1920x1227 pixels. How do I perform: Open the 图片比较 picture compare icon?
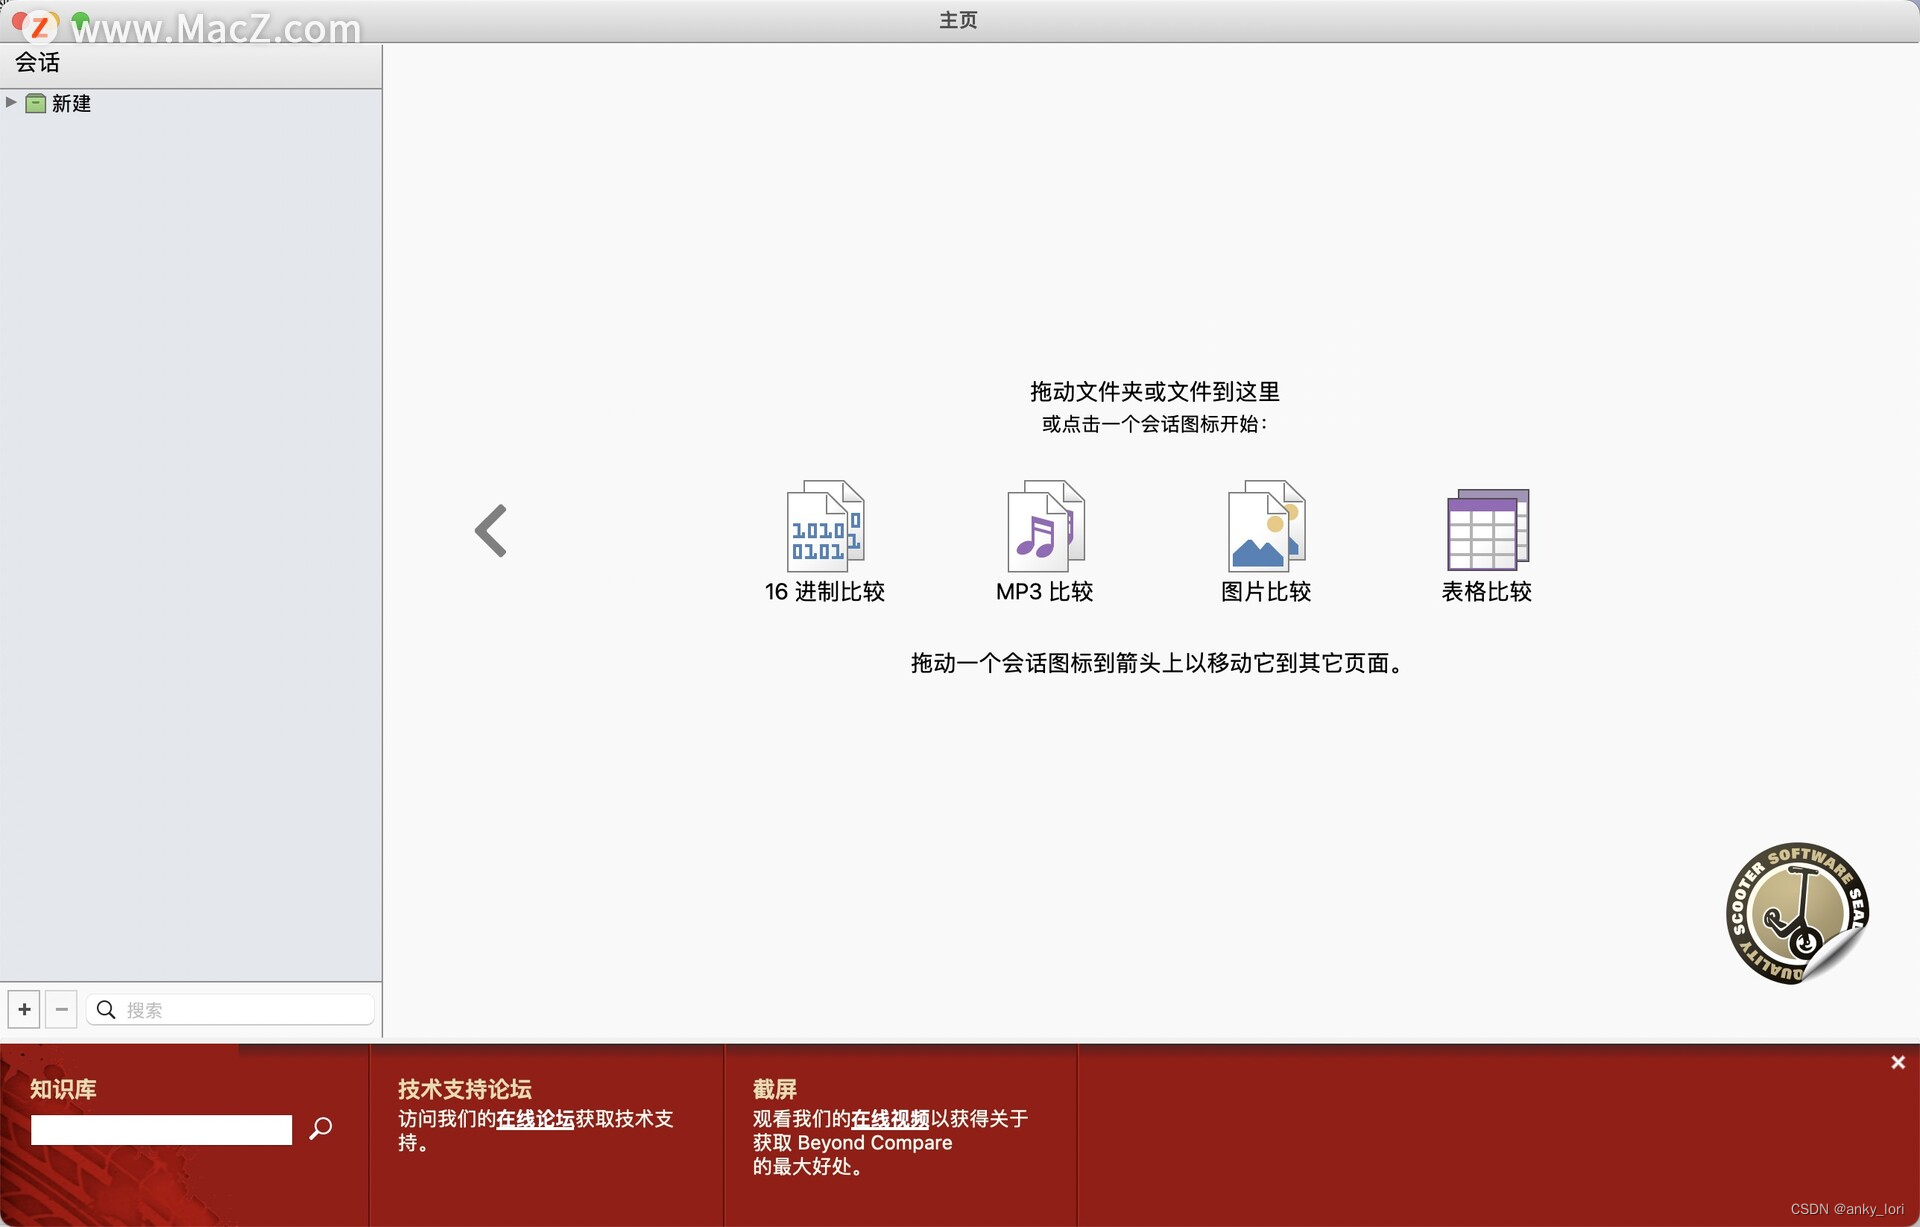click(x=1266, y=528)
